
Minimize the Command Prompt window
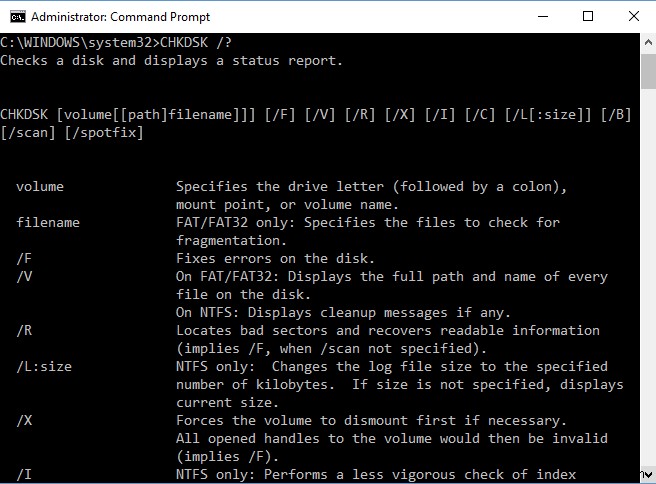point(543,16)
